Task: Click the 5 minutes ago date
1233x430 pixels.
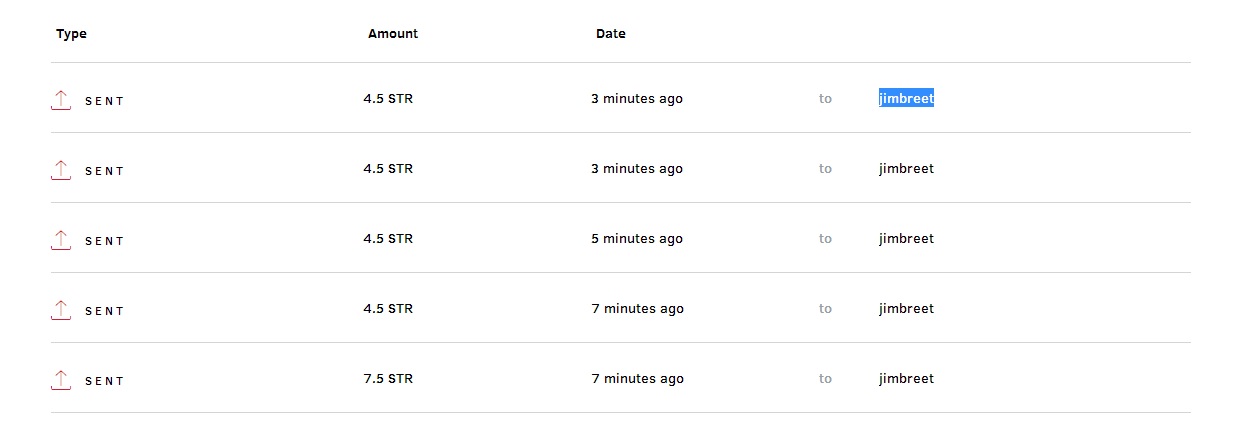Action: click(x=637, y=239)
